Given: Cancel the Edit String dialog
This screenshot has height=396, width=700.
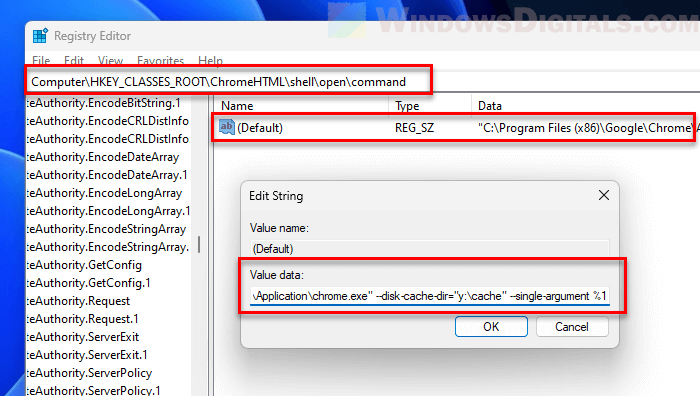Looking at the screenshot, I should 572,326.
